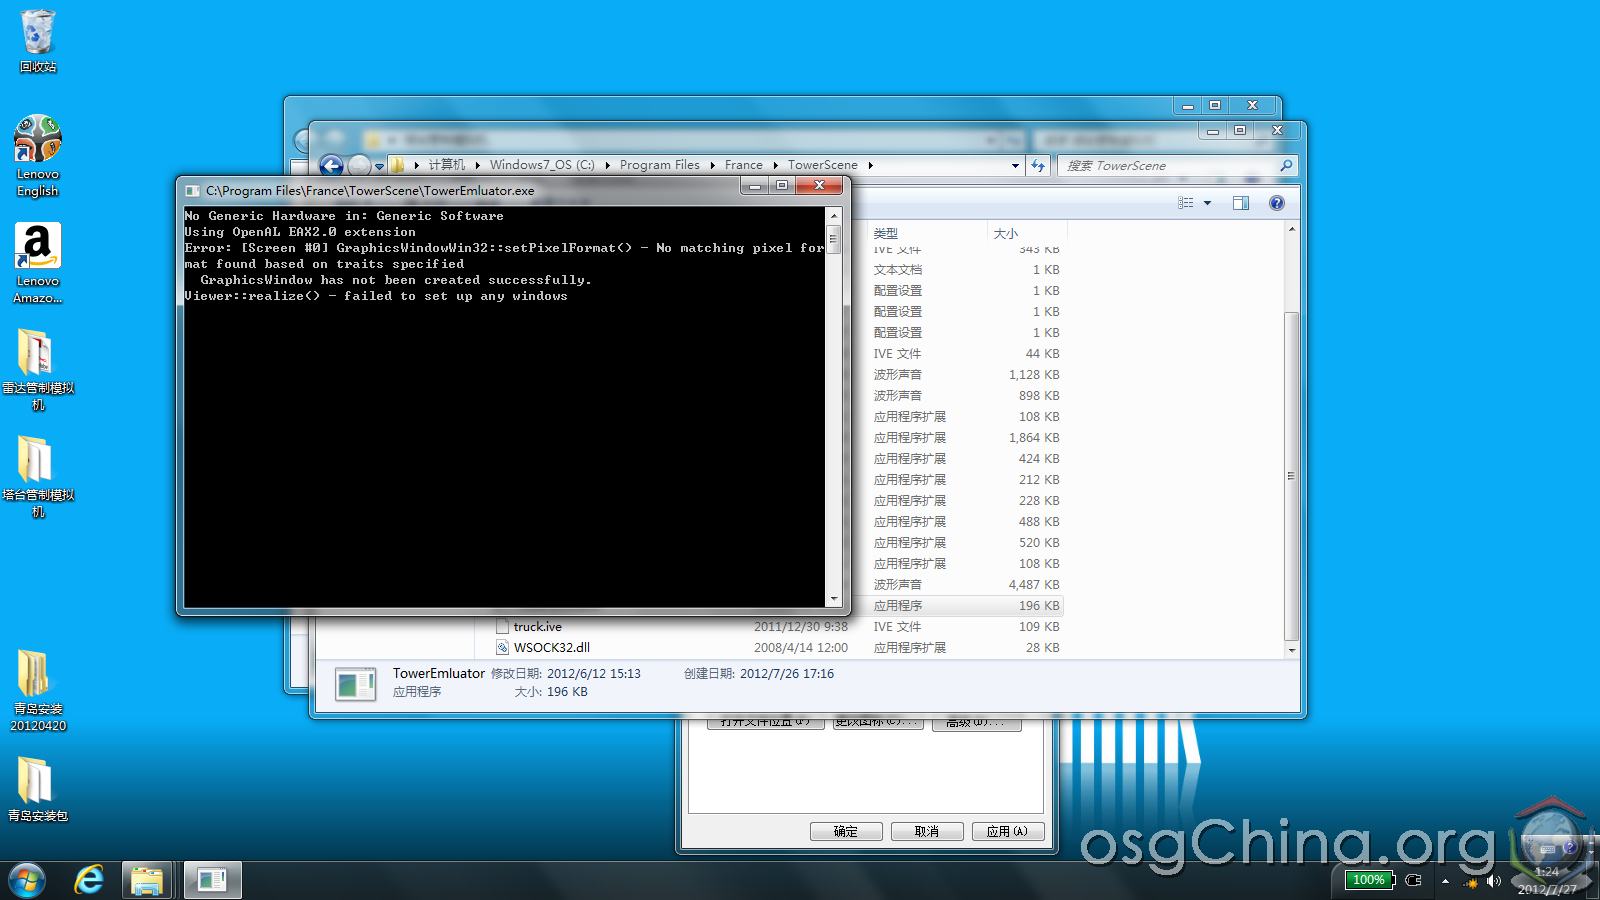Open the Windows Start menu
1600x900 pixels.
coord(27,881)
